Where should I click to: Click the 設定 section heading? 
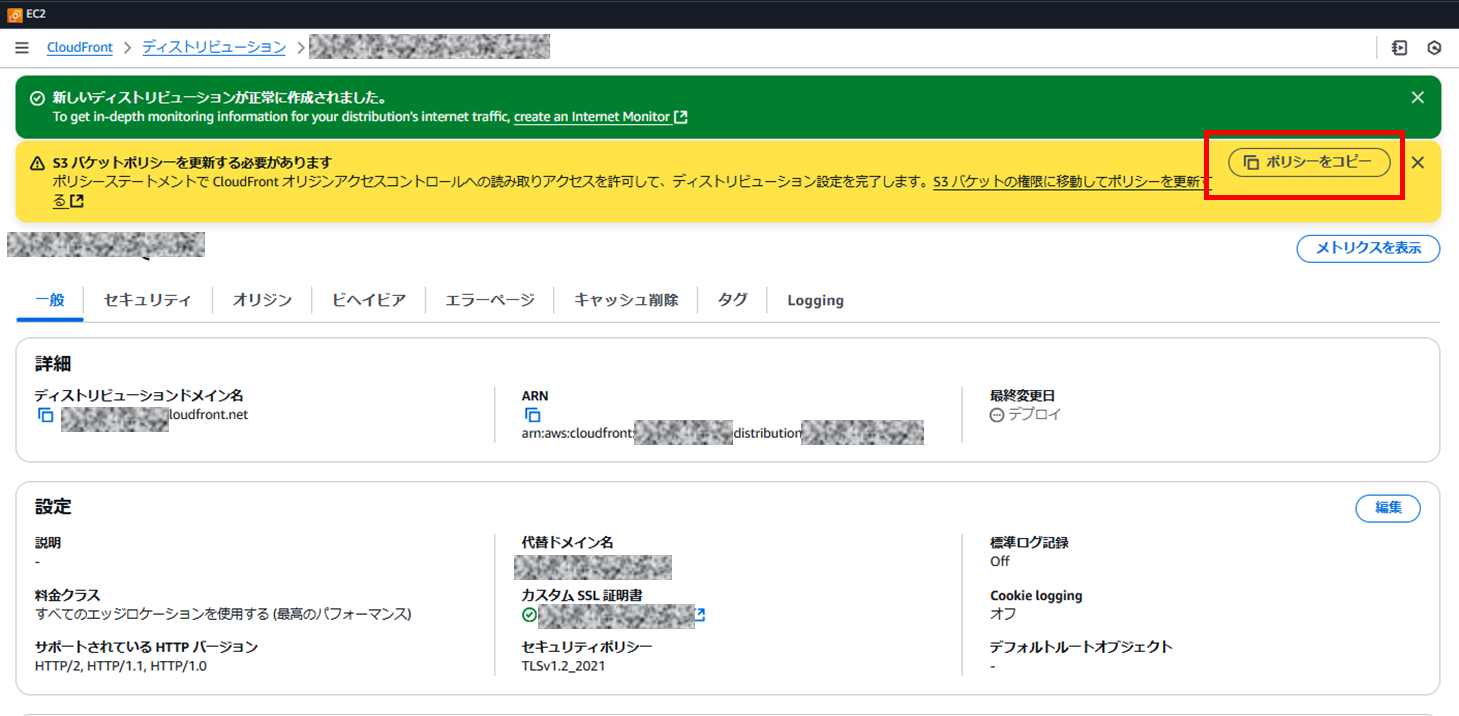point(53,507)
